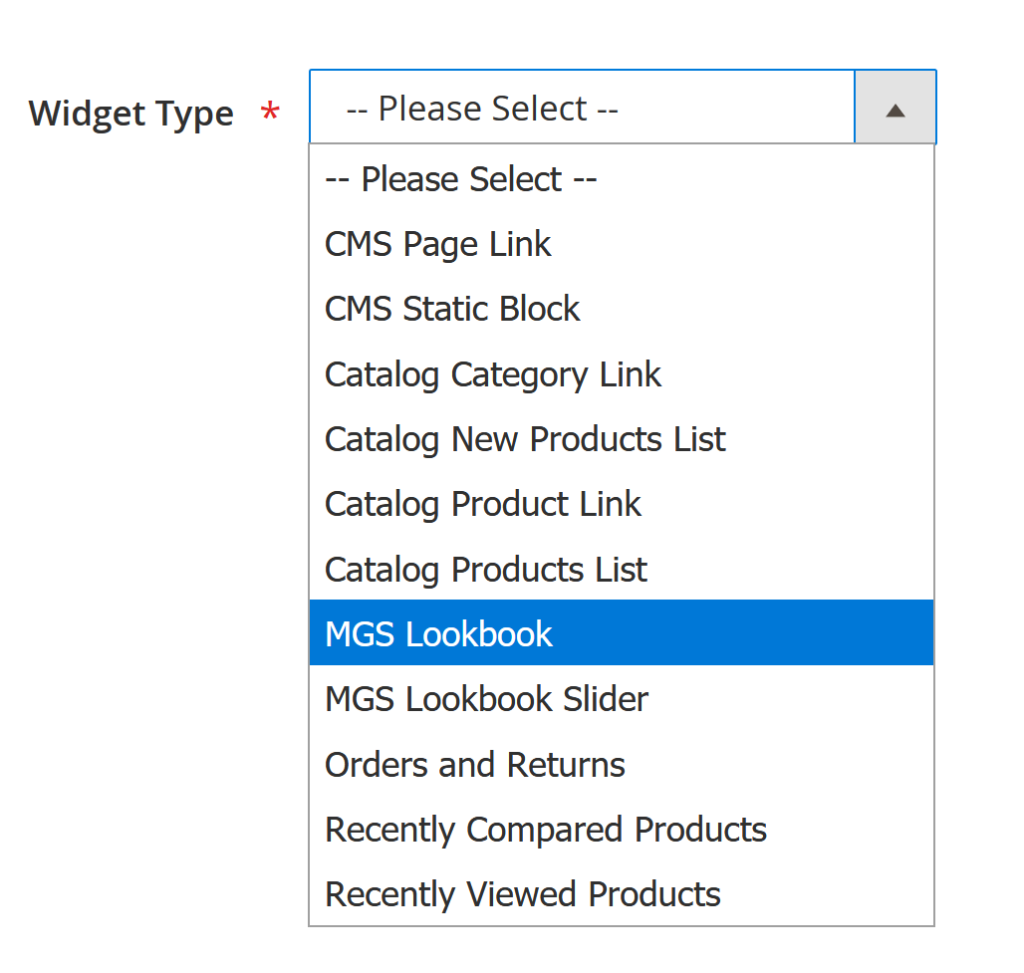Select Recently Viewed Products
This screenshot has width=1024, height=973.
pos(523,894)
